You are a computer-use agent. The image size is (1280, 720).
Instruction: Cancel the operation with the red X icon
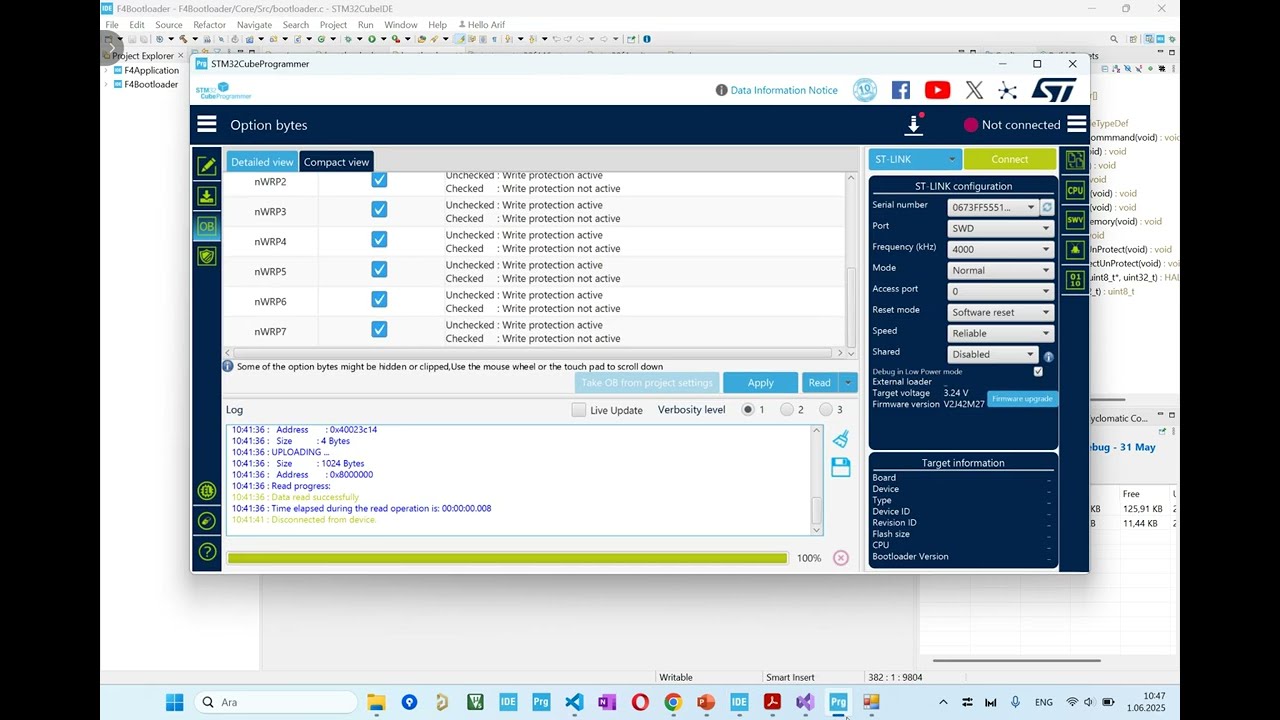pyautogui.click(x=841, y=558)
